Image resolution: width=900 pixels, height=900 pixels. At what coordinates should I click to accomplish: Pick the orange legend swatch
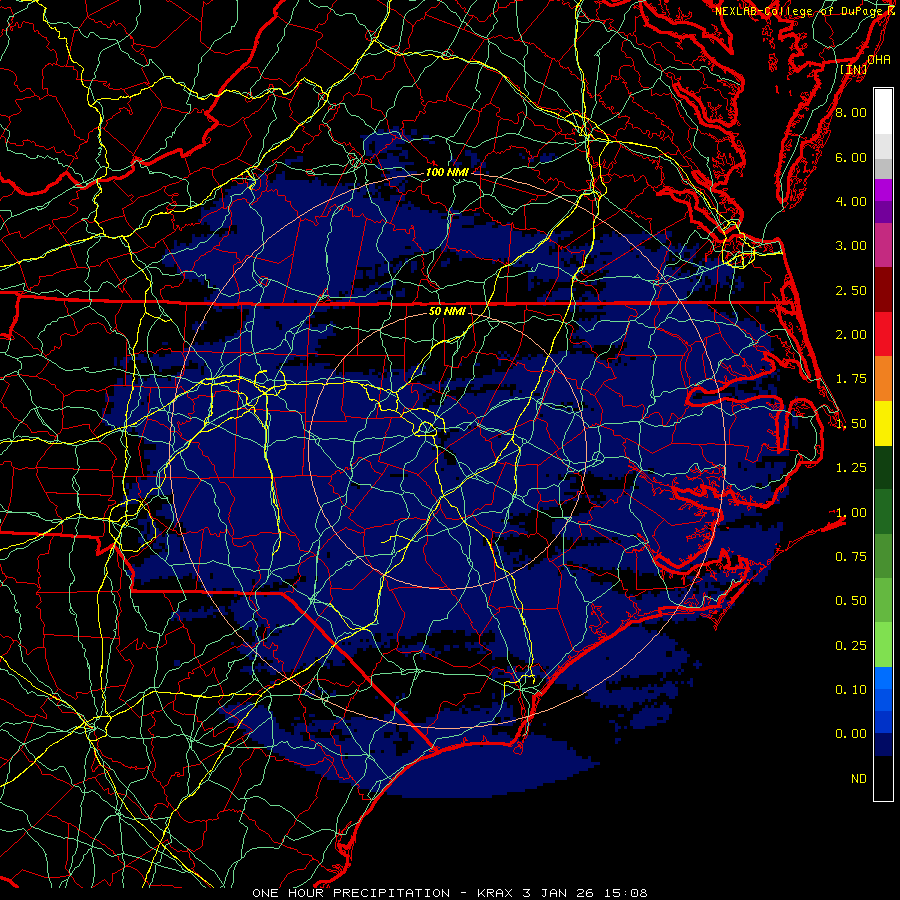coord(883,379)
